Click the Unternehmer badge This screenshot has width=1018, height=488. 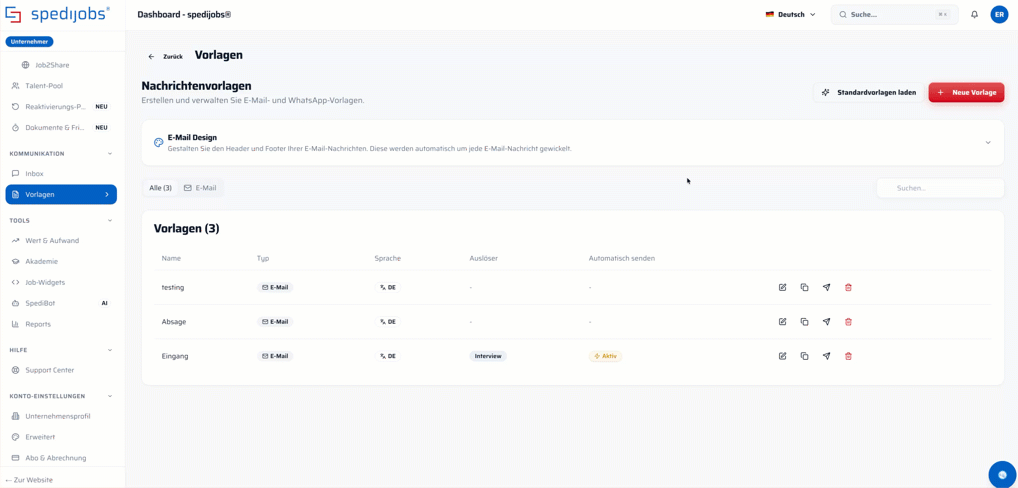[x=30, y=42]
